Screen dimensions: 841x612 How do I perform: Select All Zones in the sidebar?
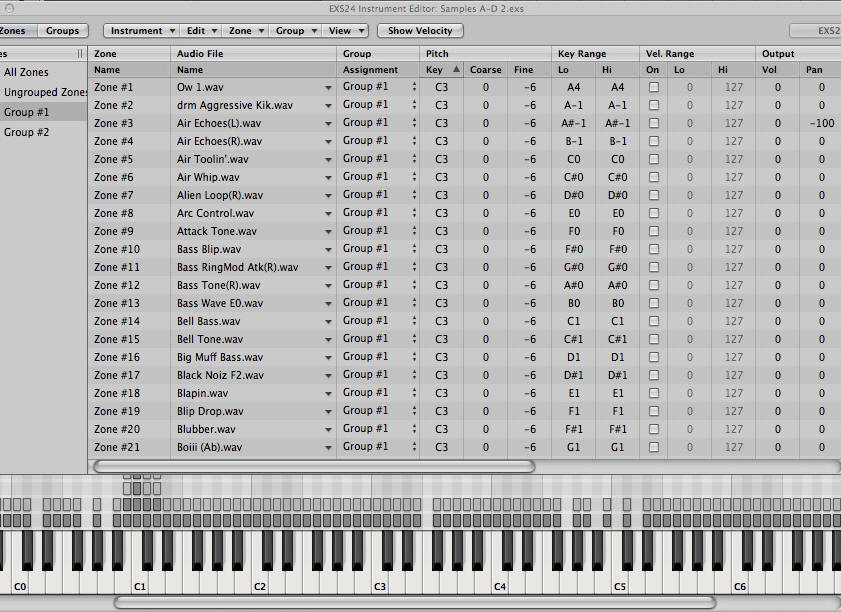26,72
